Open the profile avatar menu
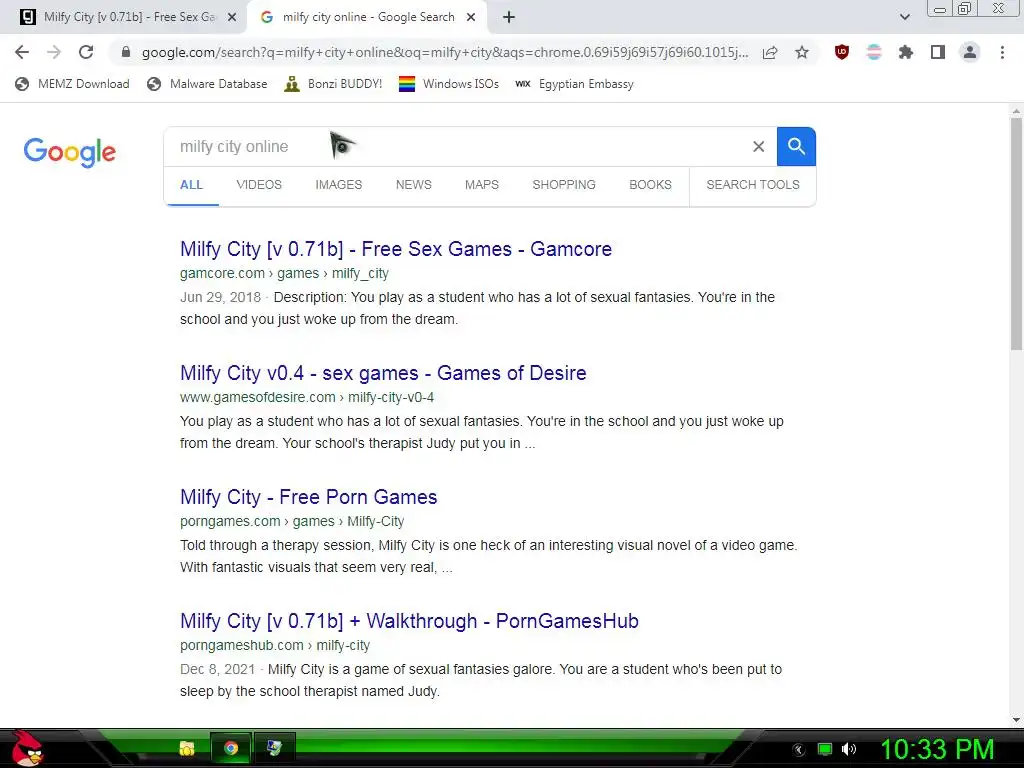 (x=970, y=52)
